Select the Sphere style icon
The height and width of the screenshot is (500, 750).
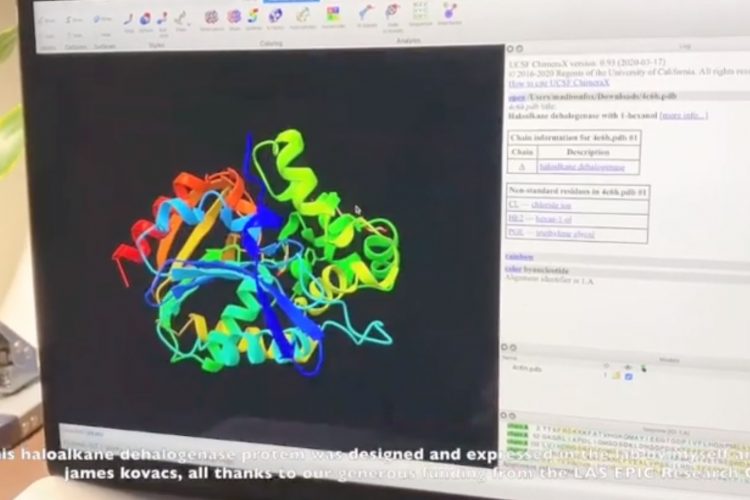pos(145,20)
